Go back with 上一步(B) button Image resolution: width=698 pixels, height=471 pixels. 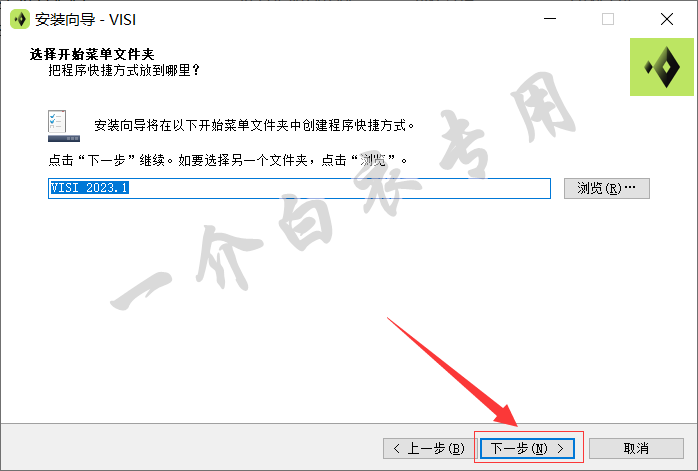(429, 448)
